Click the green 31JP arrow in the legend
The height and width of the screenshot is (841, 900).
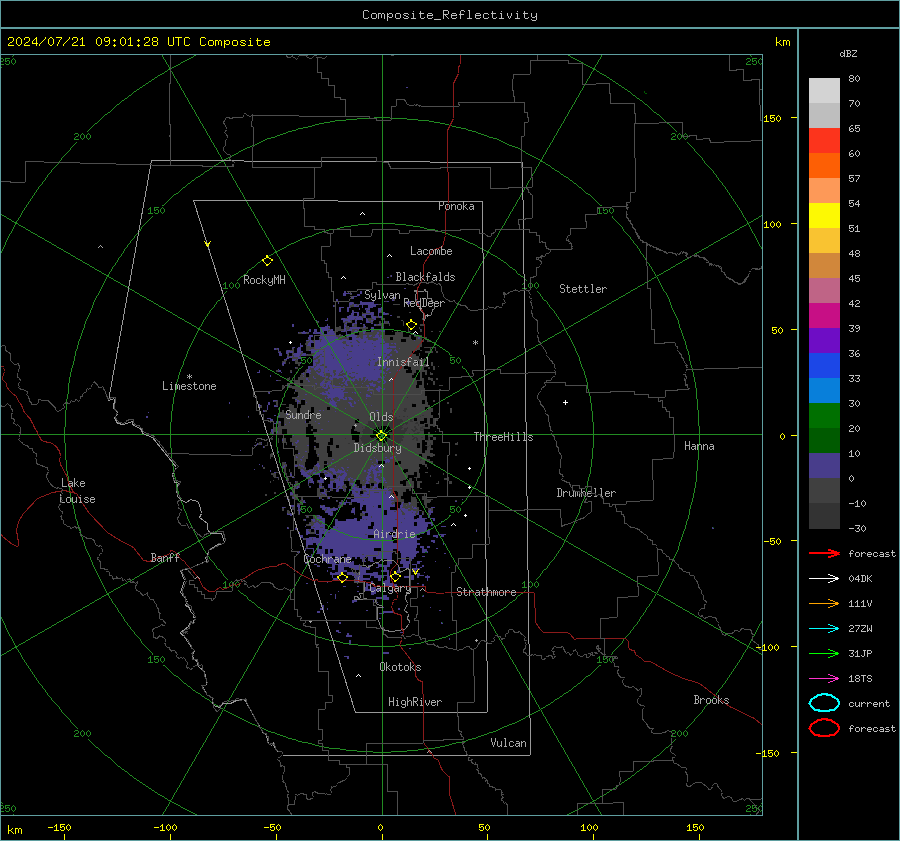[824, 653]
